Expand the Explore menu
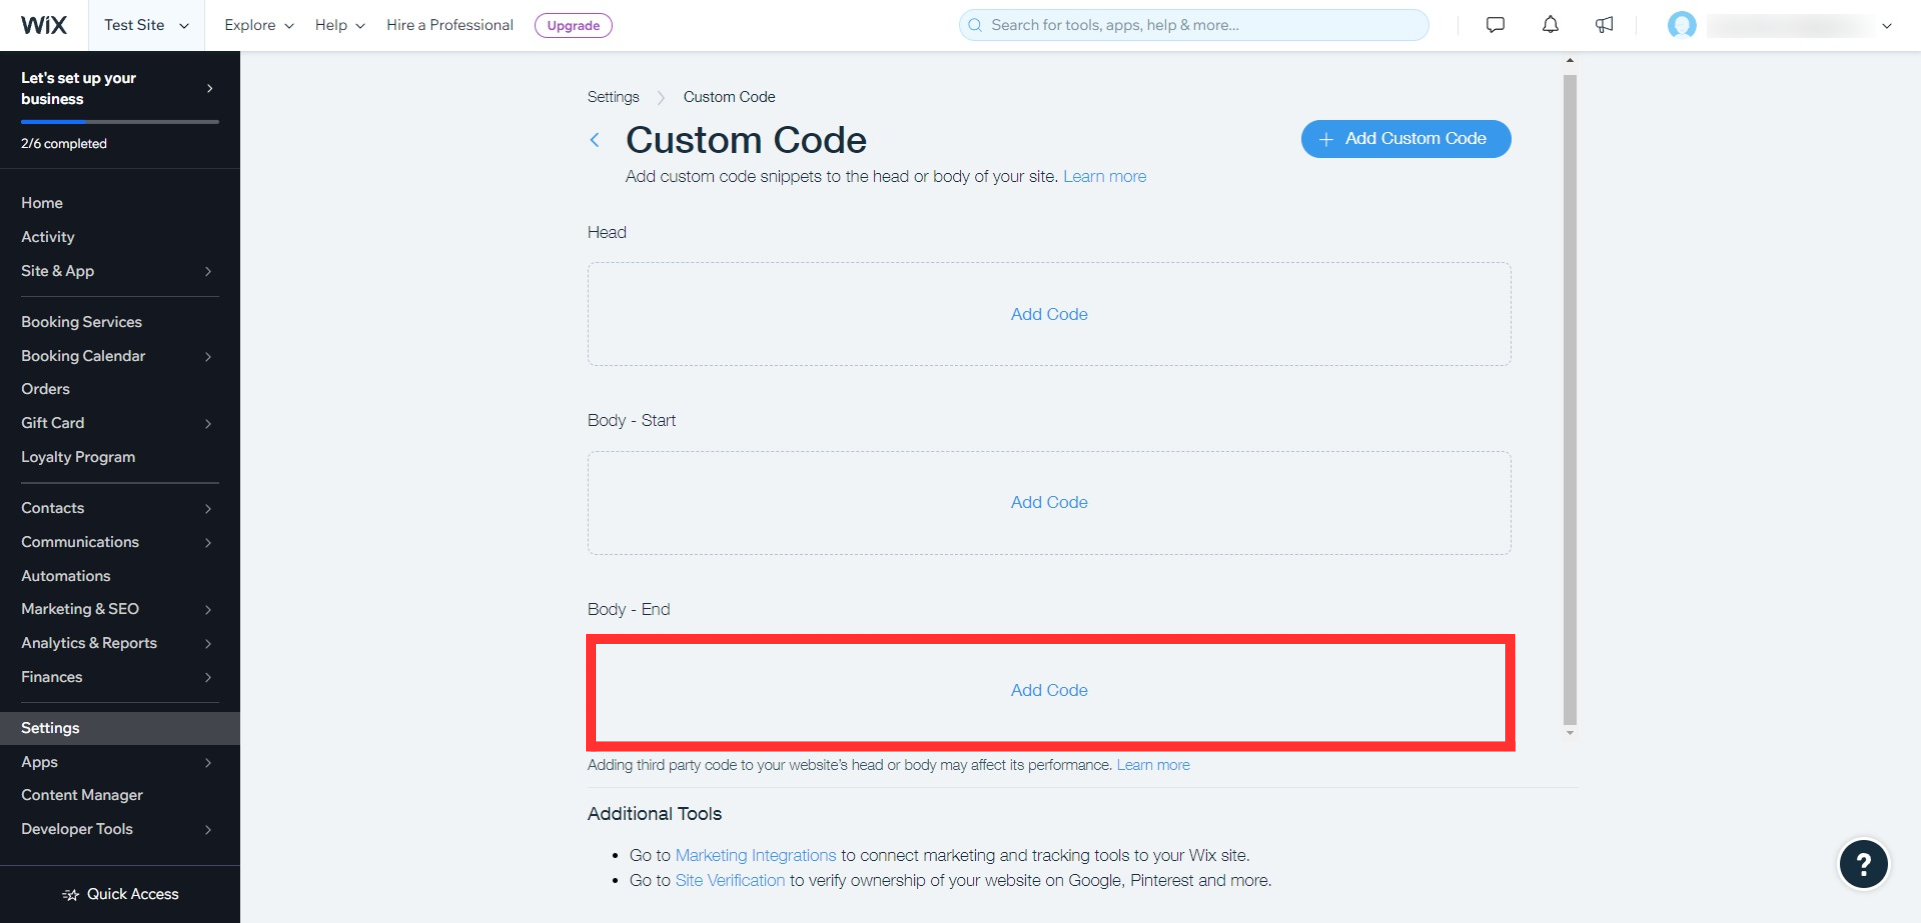The width and height of the screenshot is (1921, 923). point(259,25)
